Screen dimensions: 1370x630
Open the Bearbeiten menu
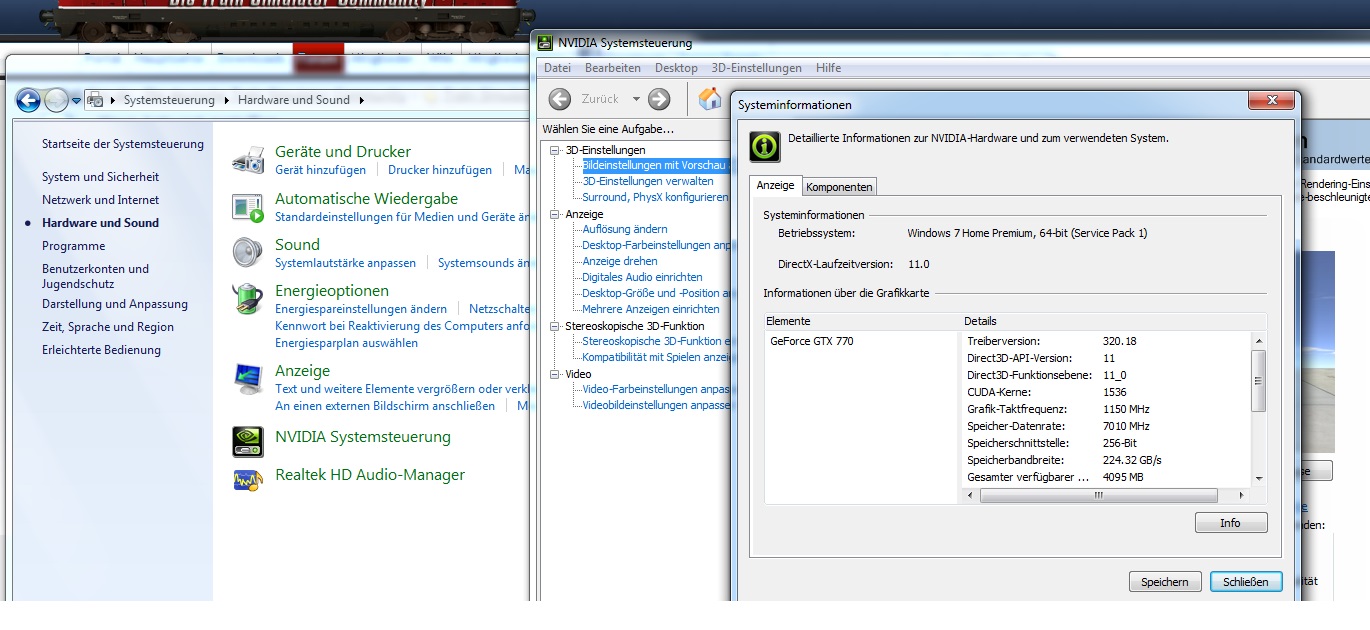[x=613, y=68]
